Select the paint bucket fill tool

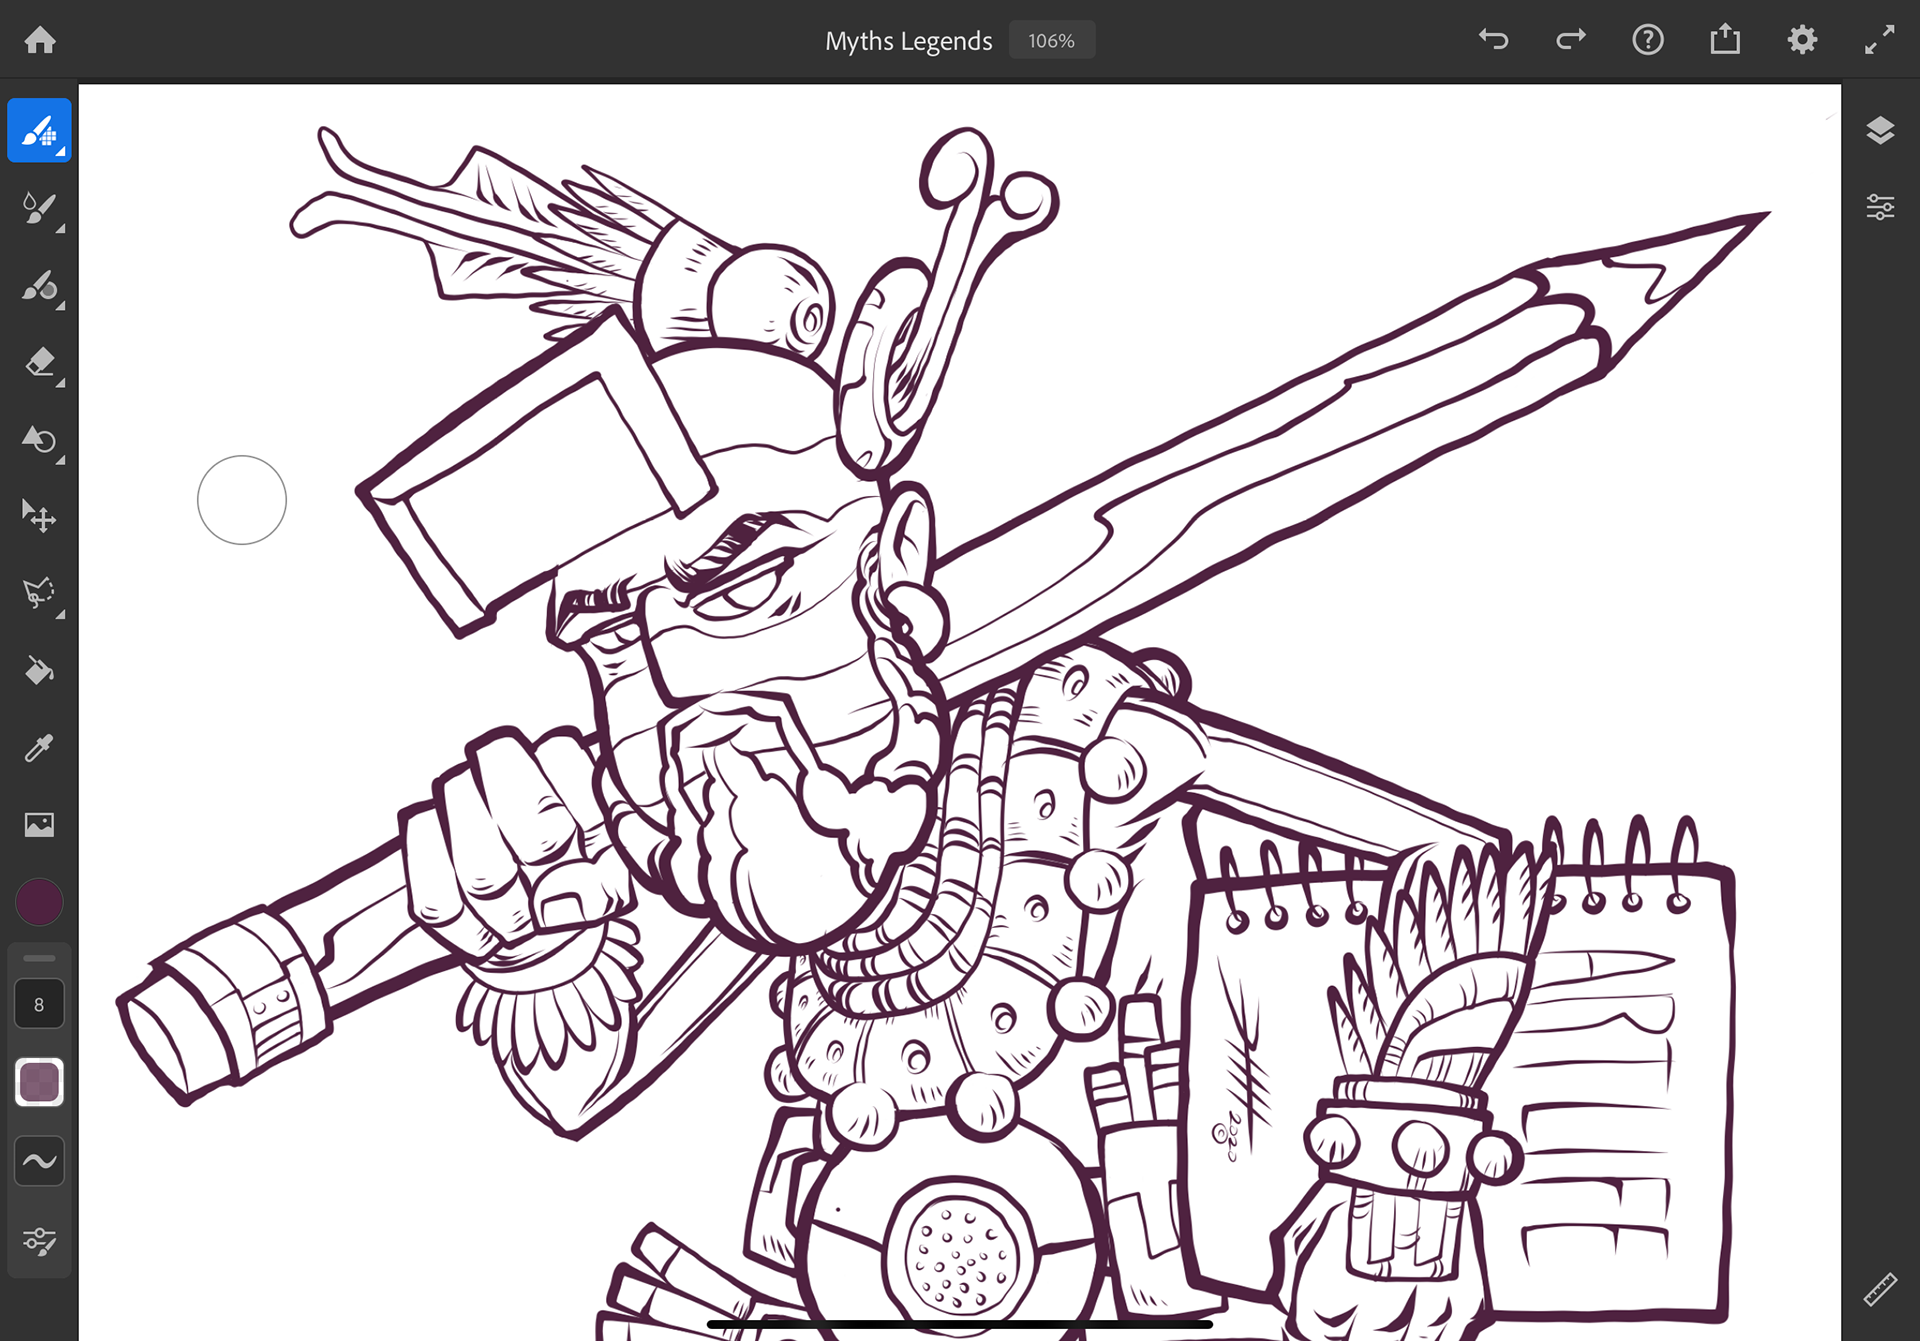coord(39,670)
